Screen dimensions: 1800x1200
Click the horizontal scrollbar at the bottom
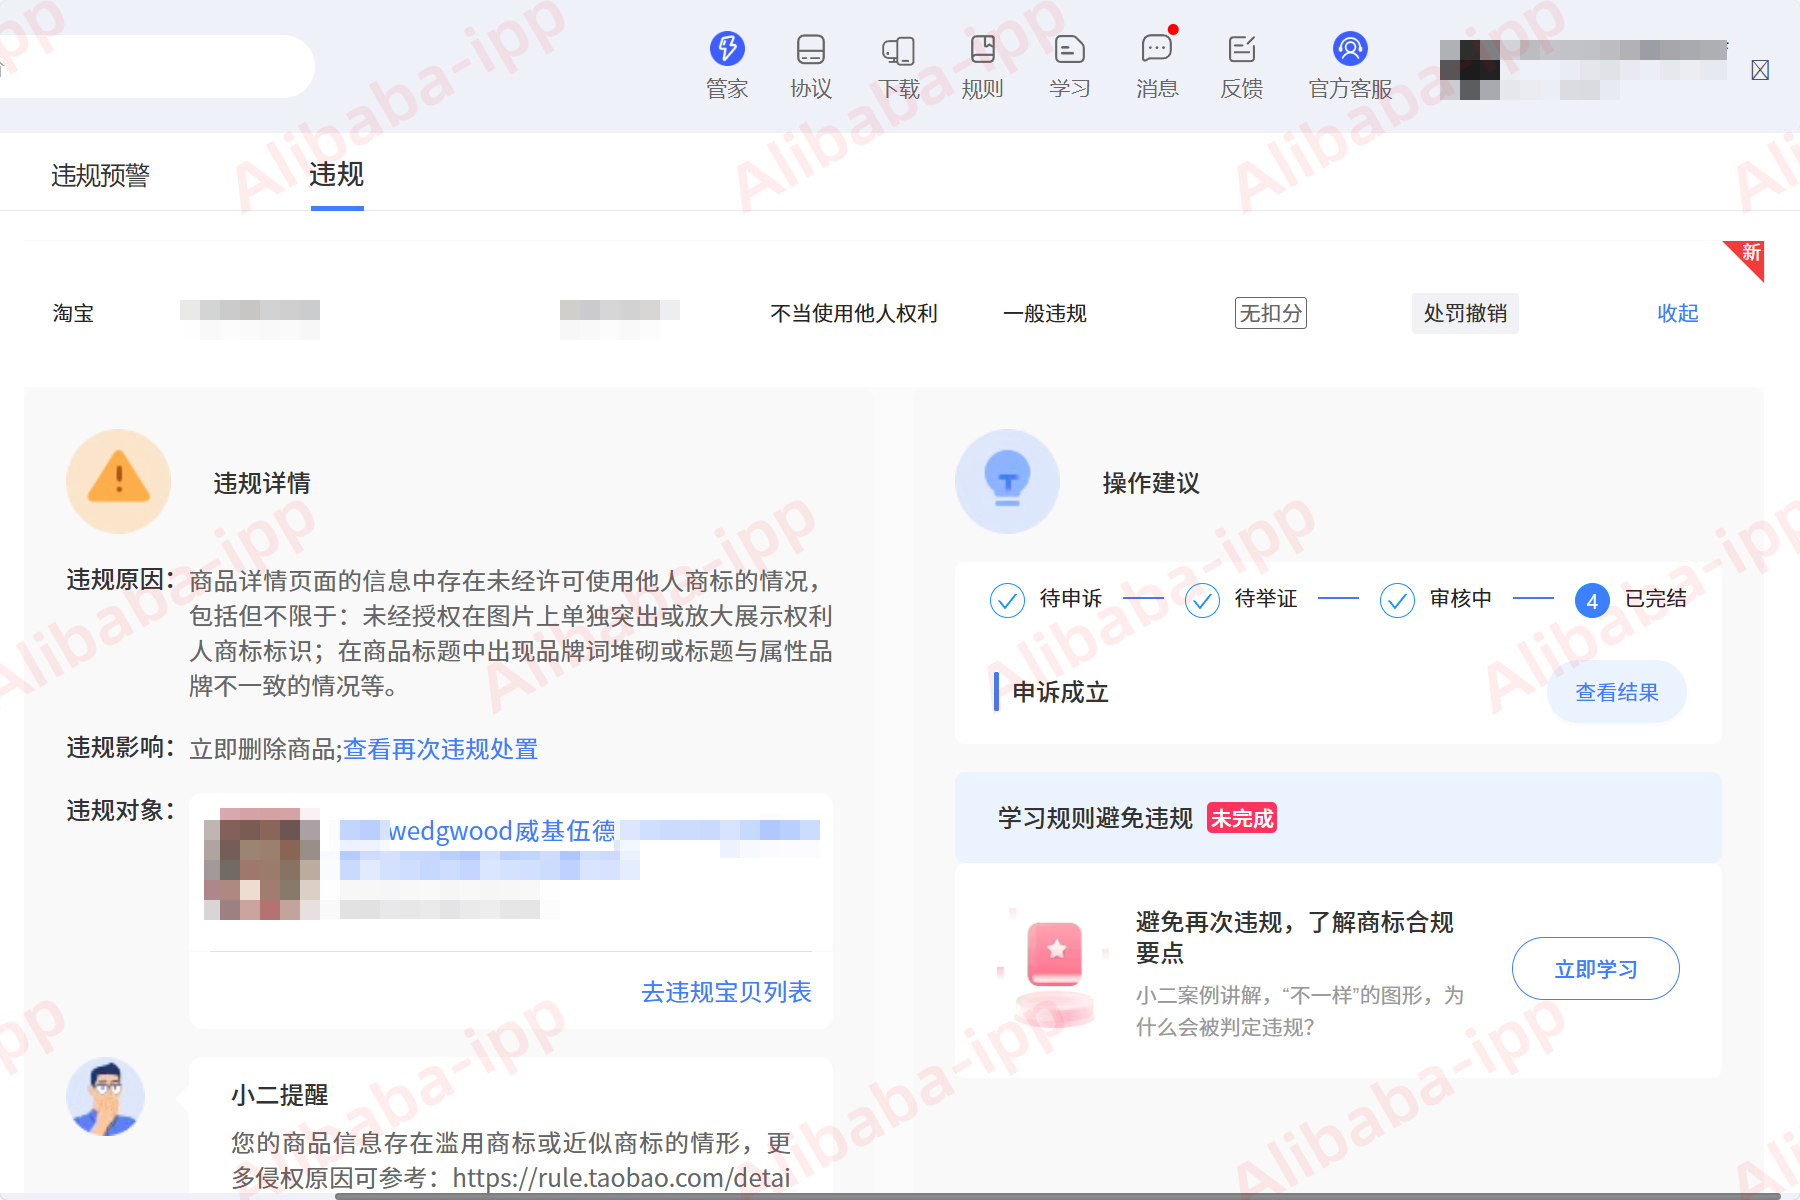(x=1057, y=1195)
